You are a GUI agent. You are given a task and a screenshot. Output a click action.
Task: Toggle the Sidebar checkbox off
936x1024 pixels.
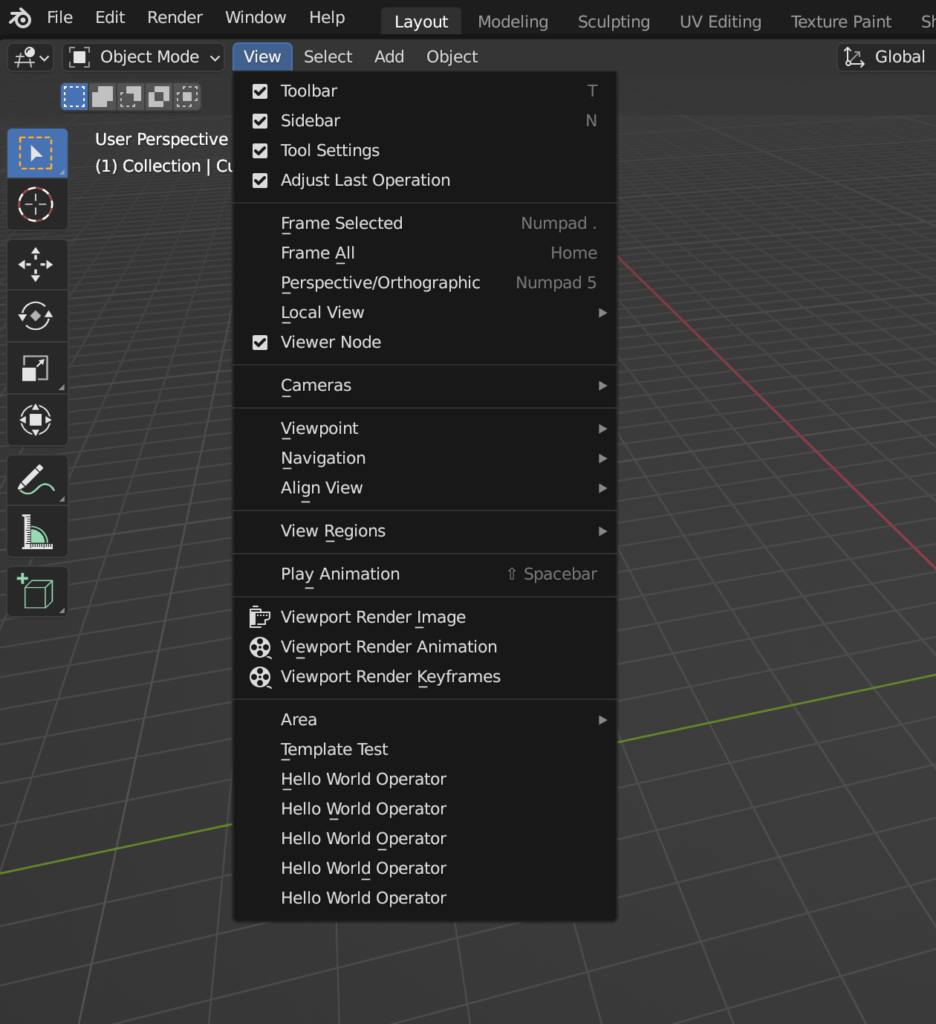[260, 121]
